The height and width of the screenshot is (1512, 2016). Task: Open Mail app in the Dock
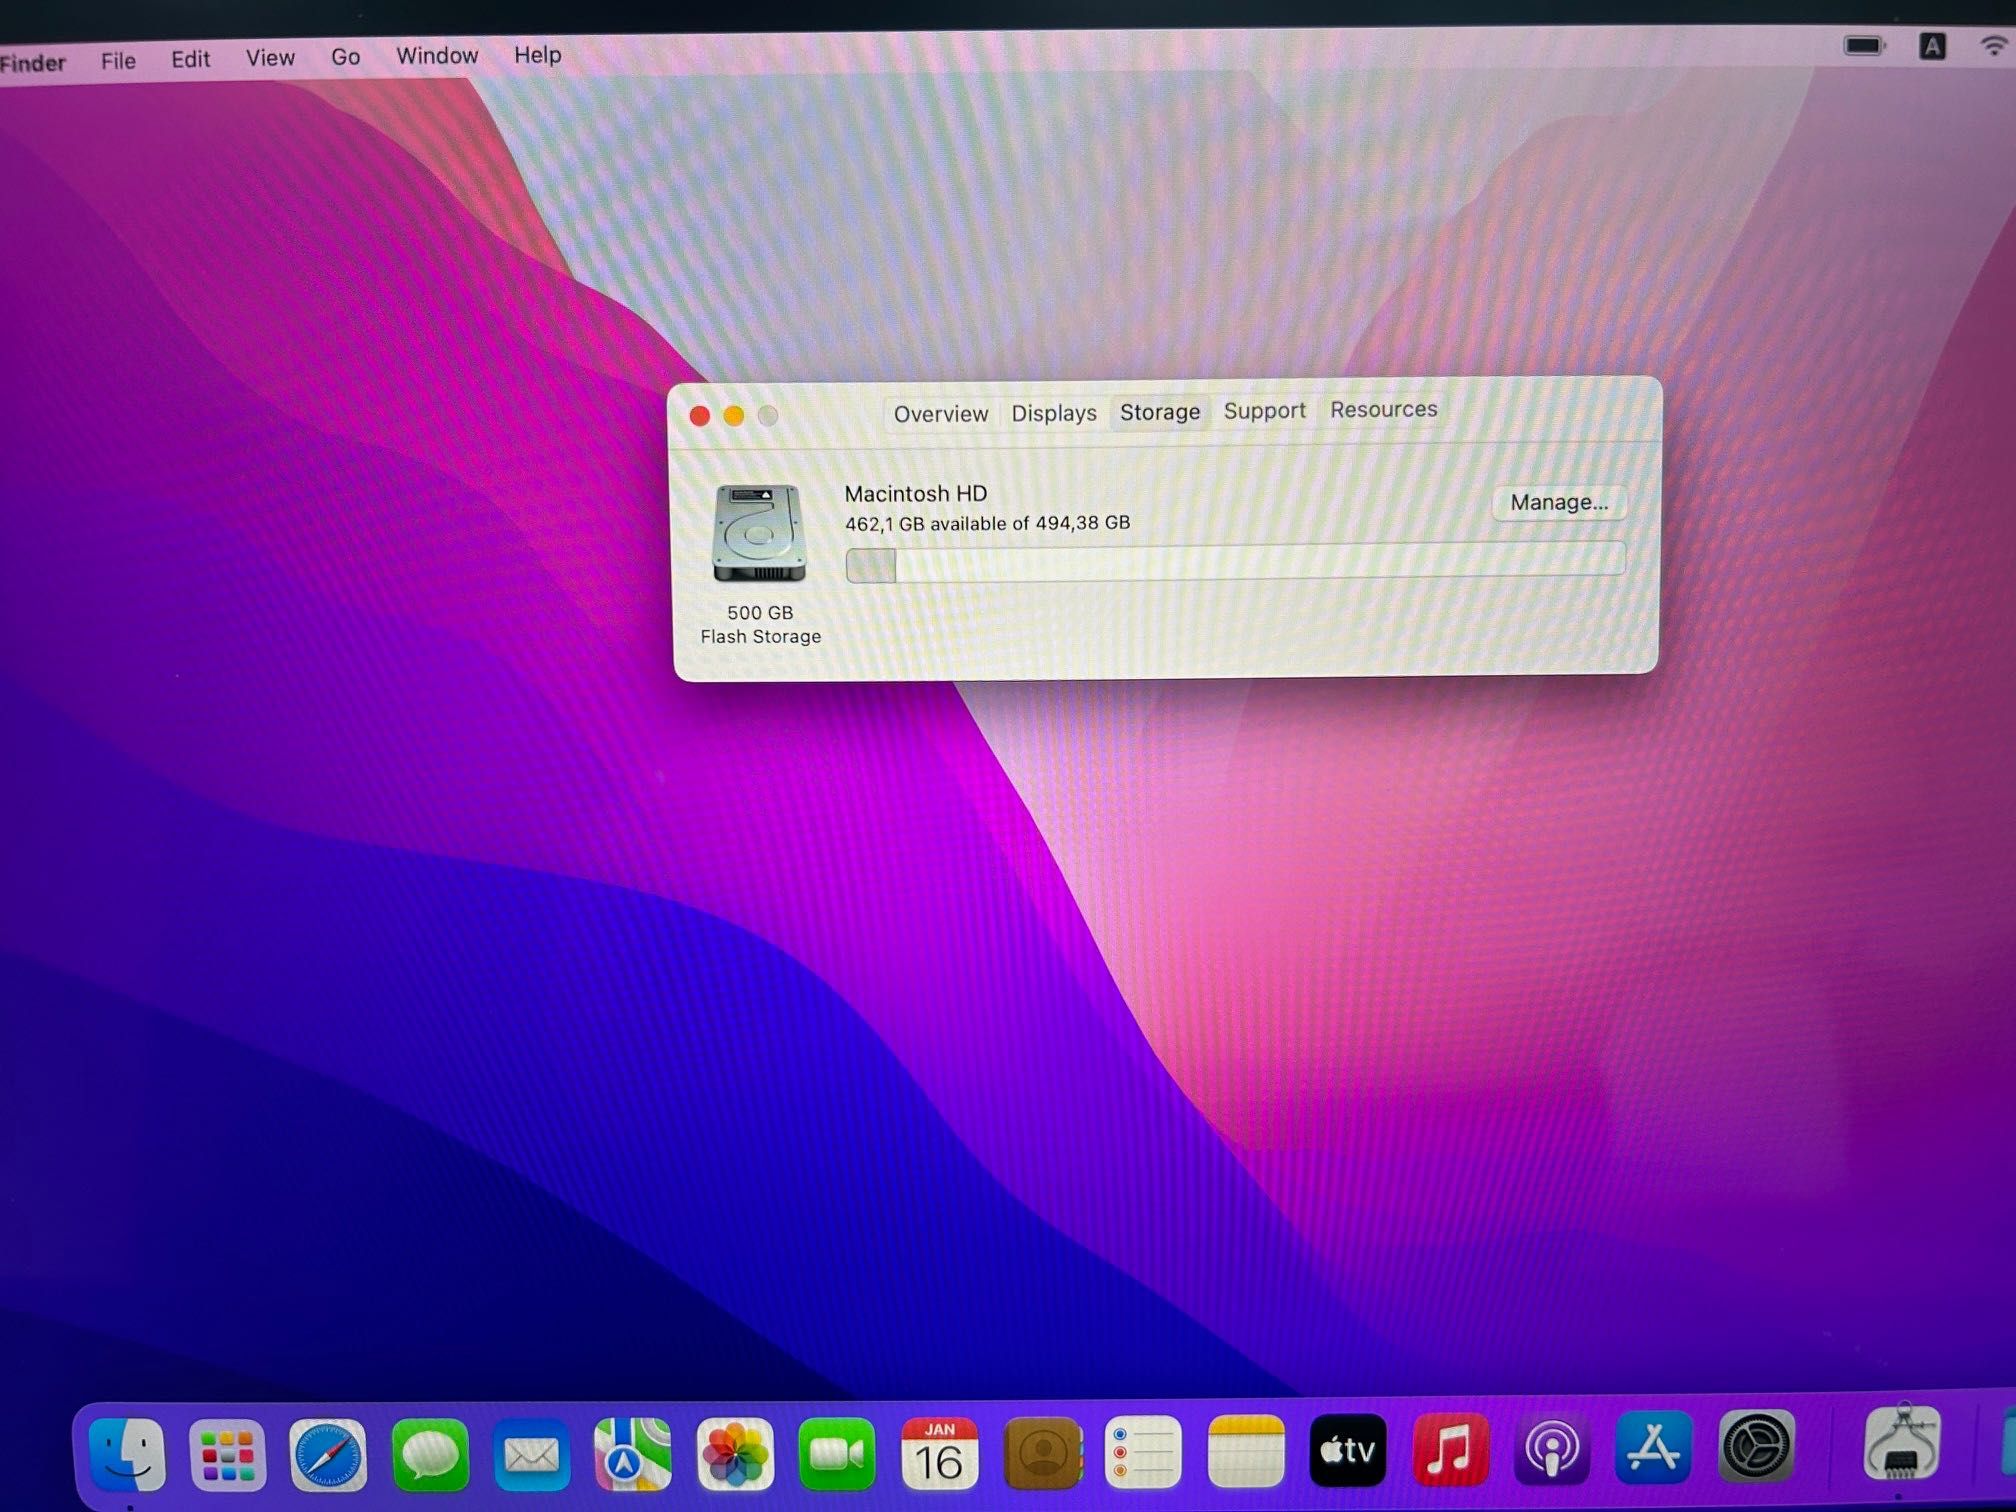pyautogui.click(x=531, y=1455)
